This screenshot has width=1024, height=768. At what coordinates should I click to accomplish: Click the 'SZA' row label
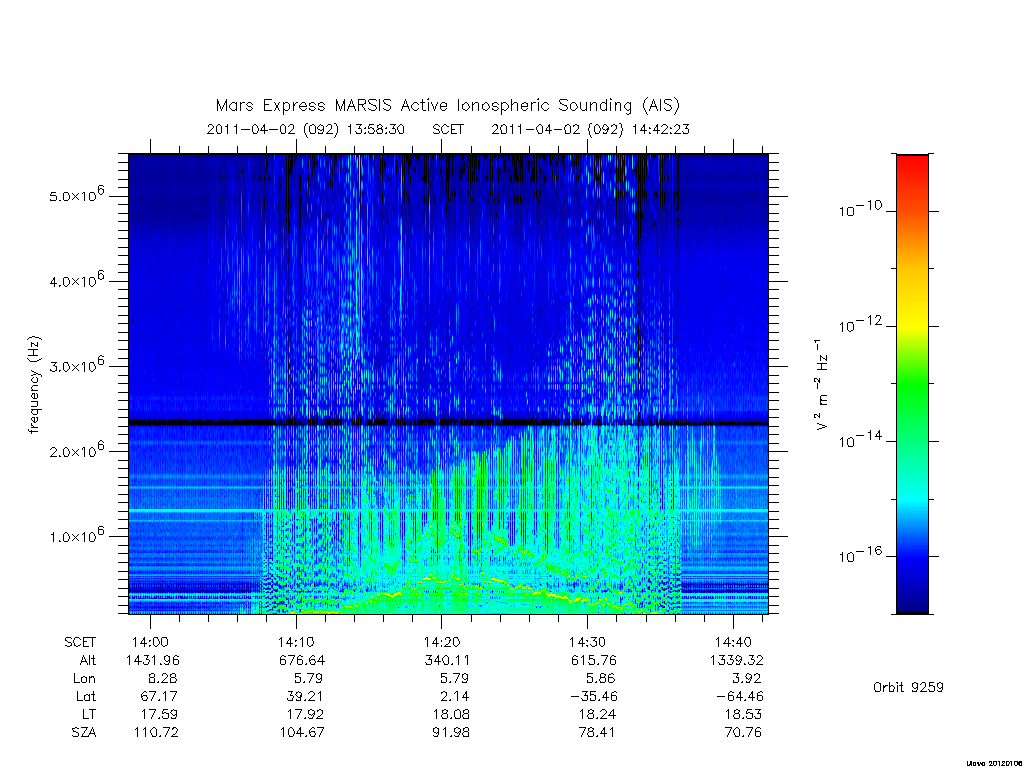[84, 733]
